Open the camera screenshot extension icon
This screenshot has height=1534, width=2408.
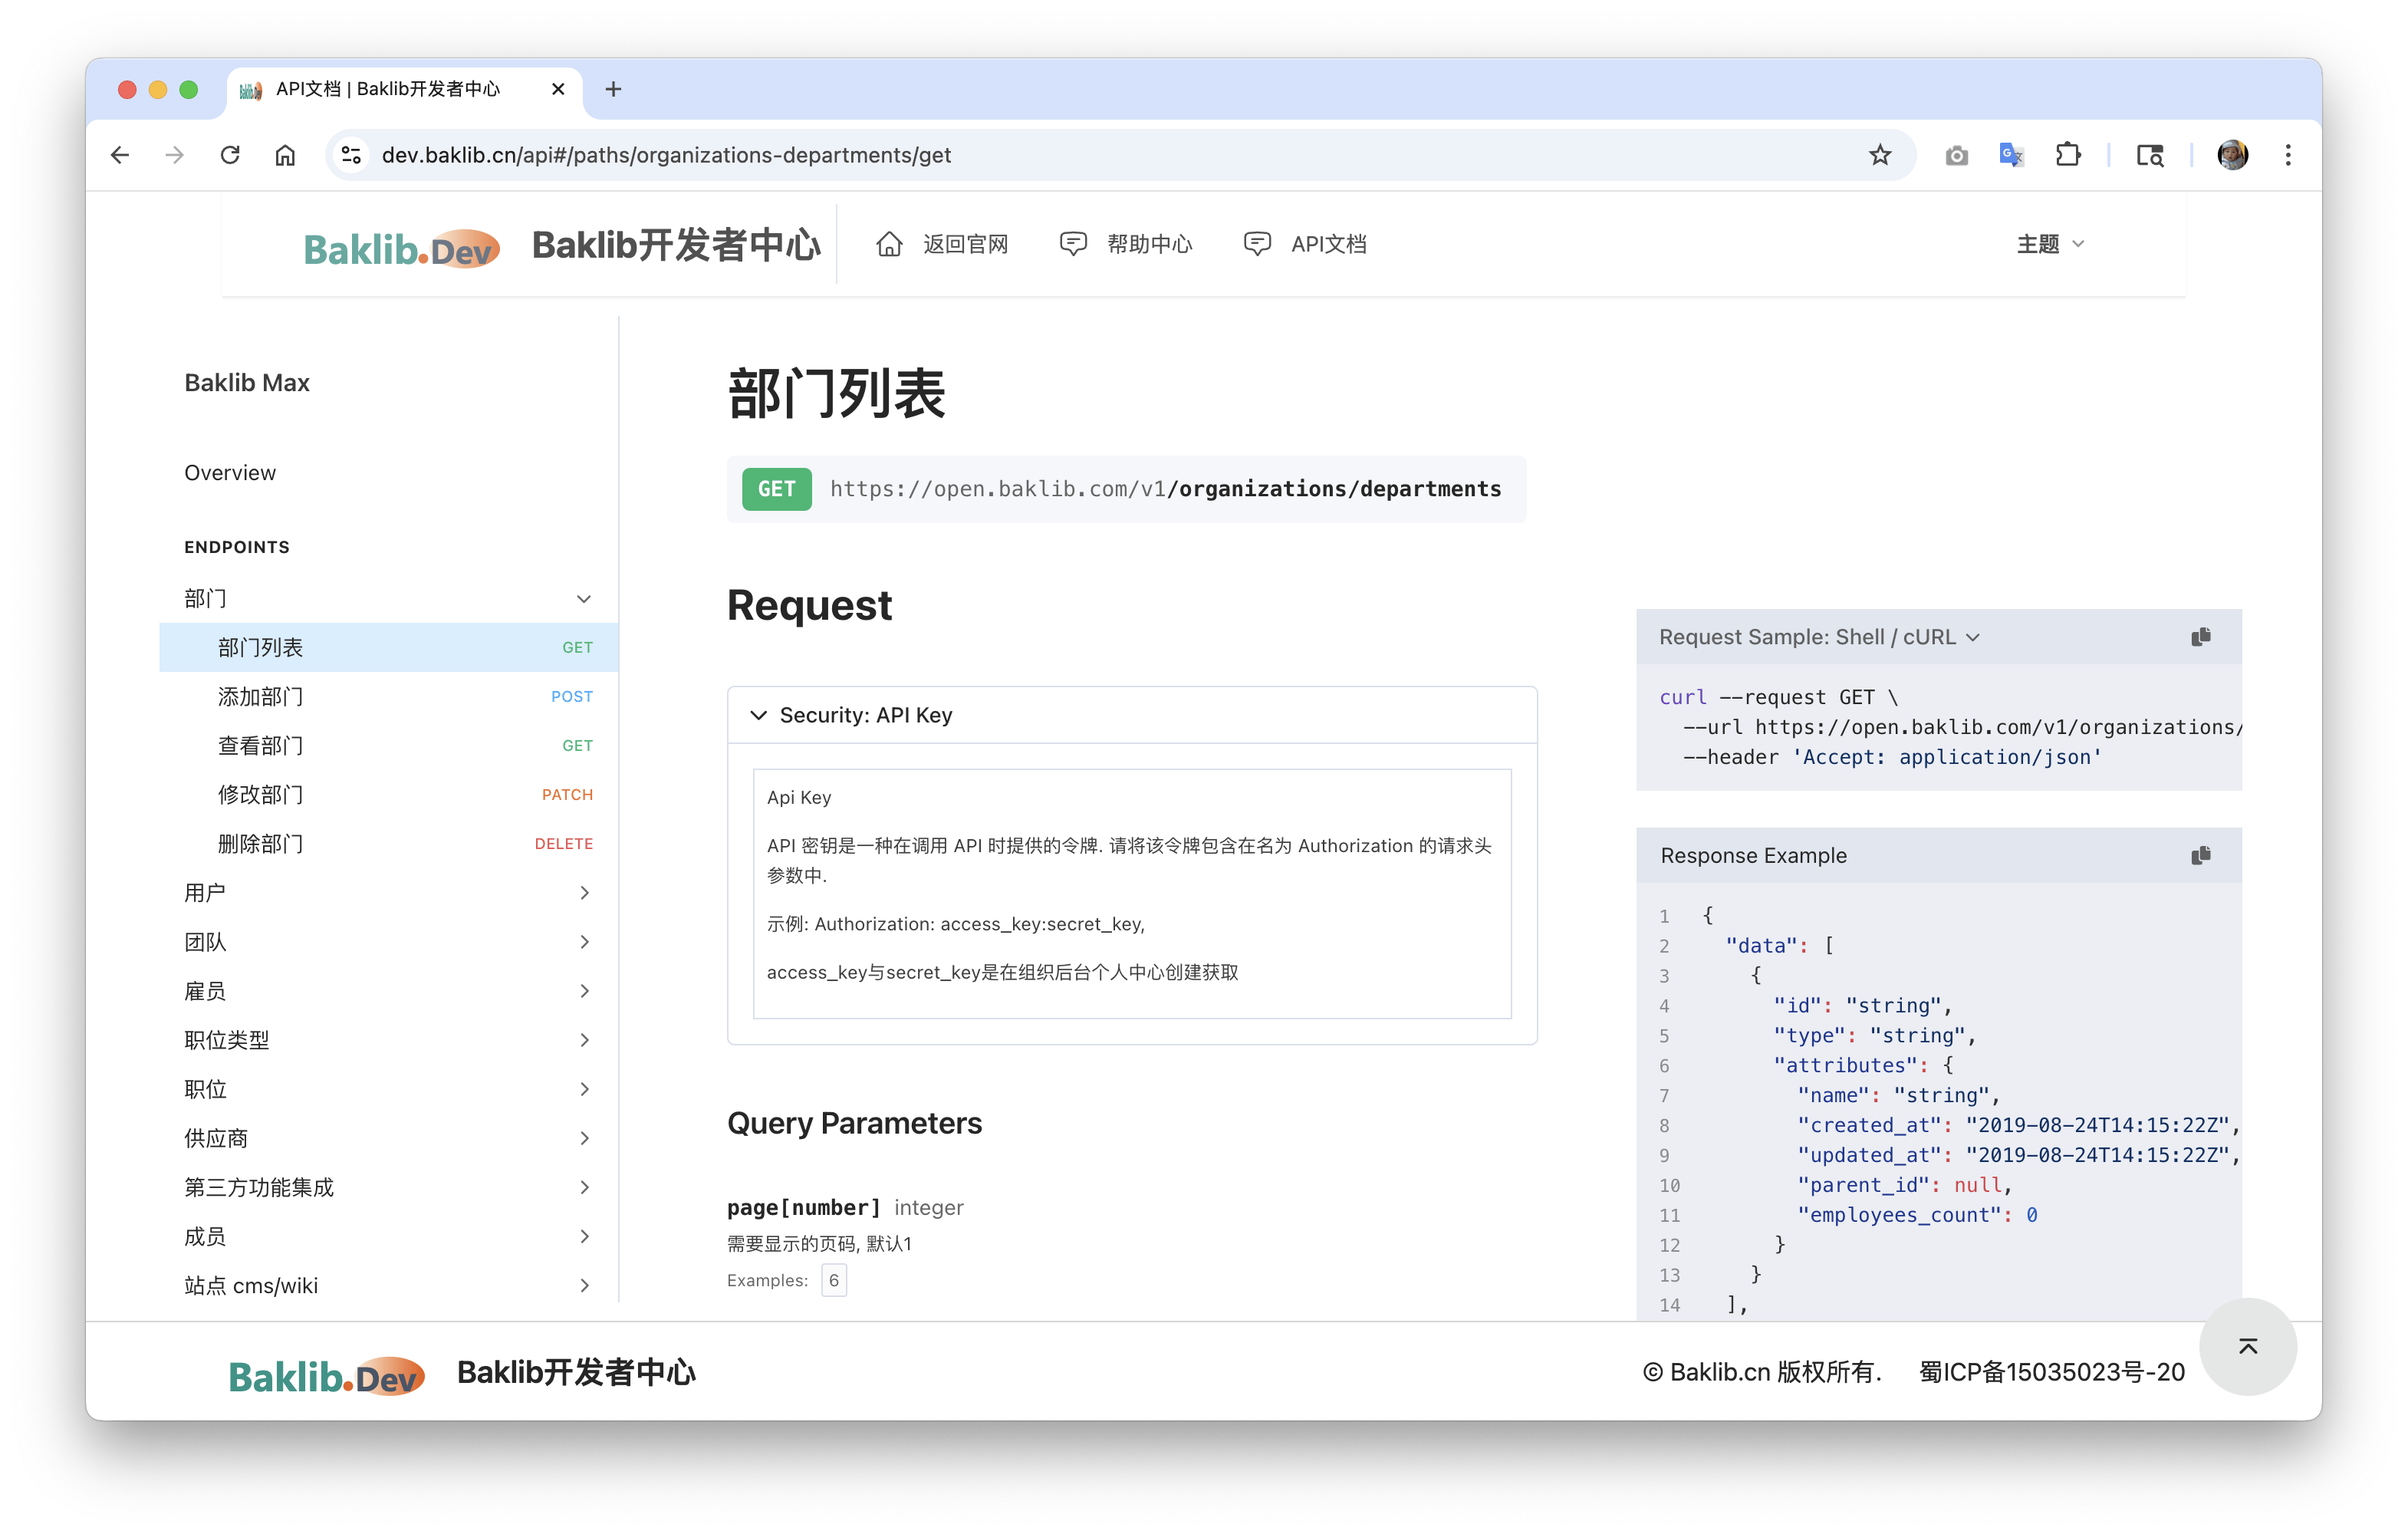[1956, 155]
